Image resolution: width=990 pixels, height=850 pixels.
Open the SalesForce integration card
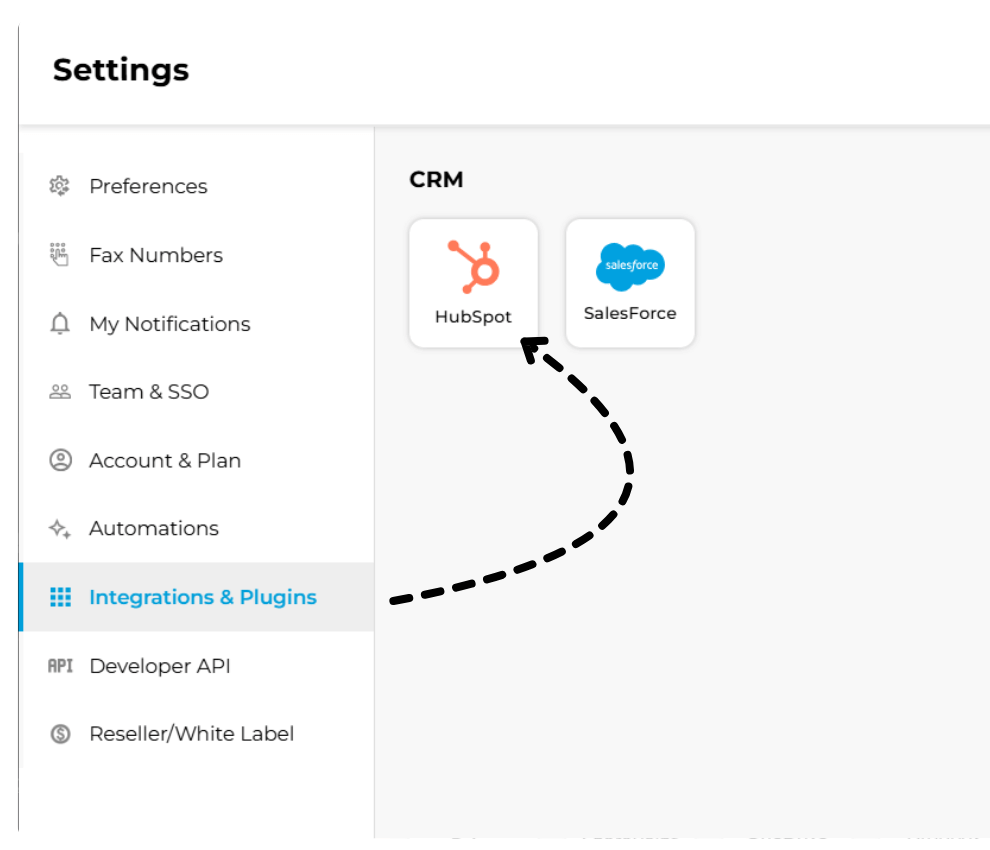[x=630, y=283]
